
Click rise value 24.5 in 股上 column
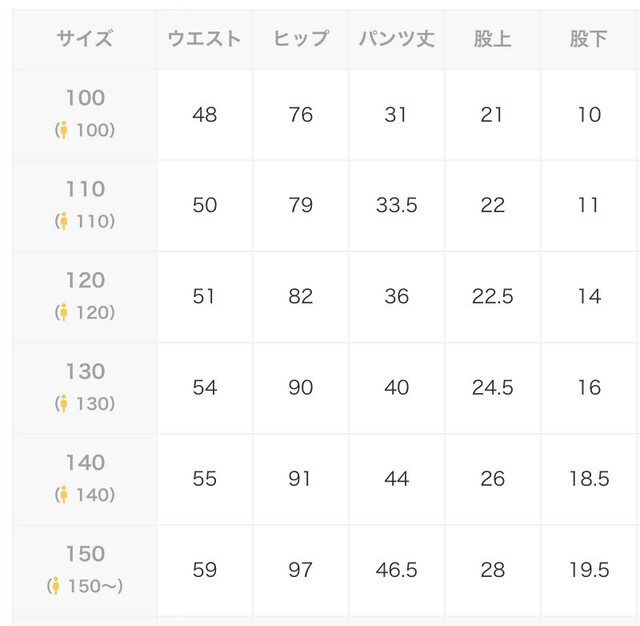(492, 388)
